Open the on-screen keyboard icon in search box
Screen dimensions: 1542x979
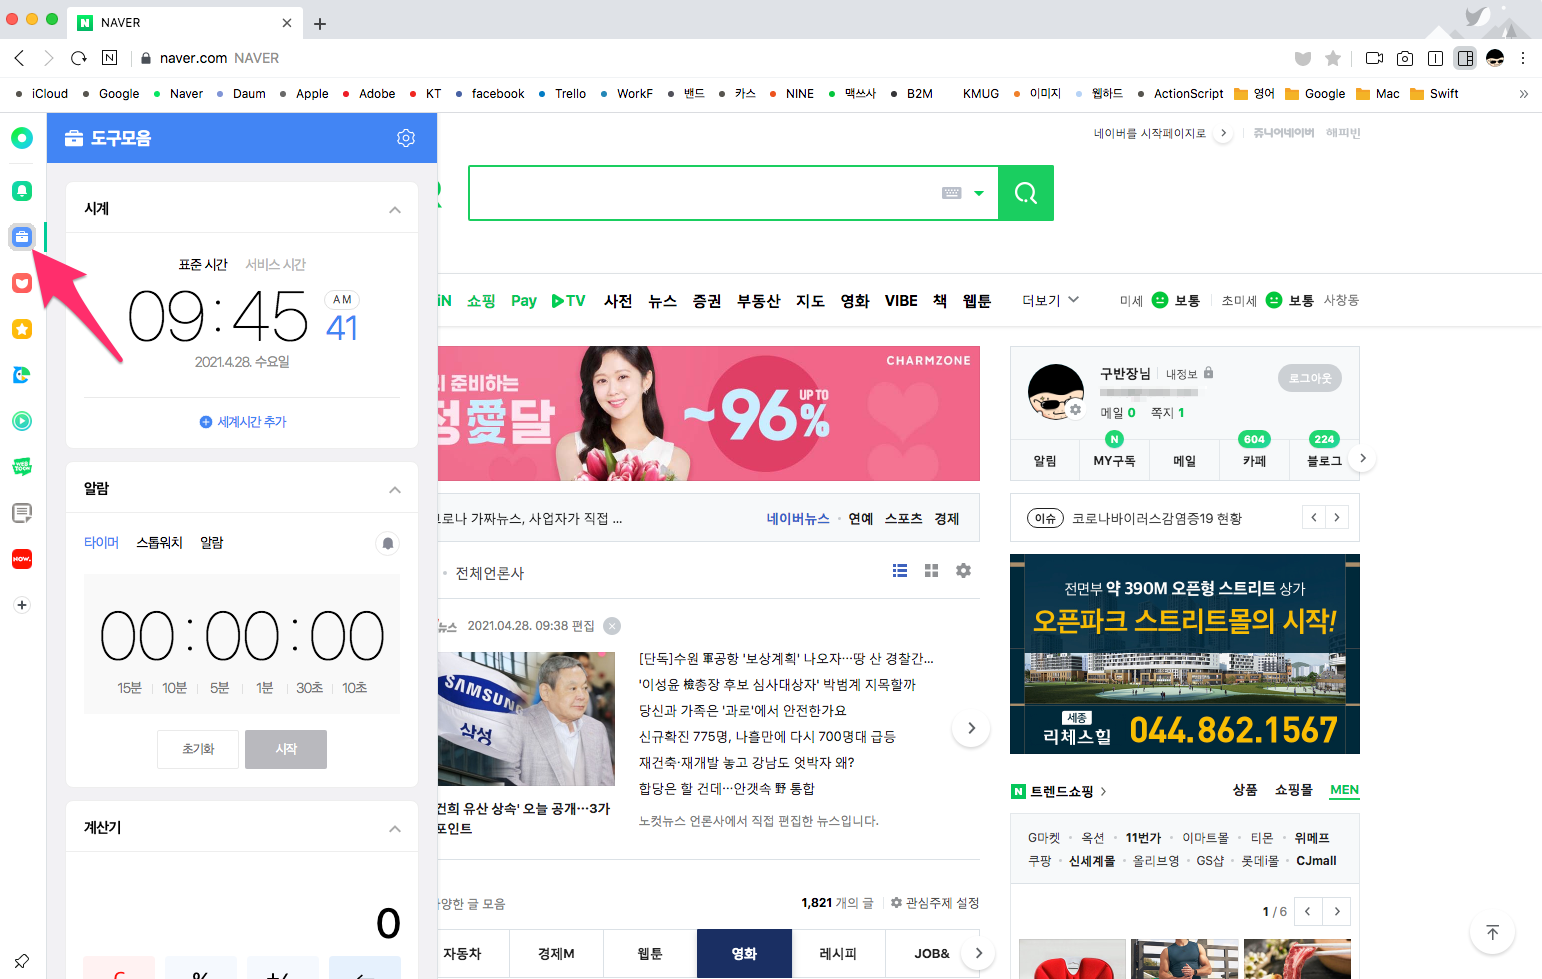(952, 193)
